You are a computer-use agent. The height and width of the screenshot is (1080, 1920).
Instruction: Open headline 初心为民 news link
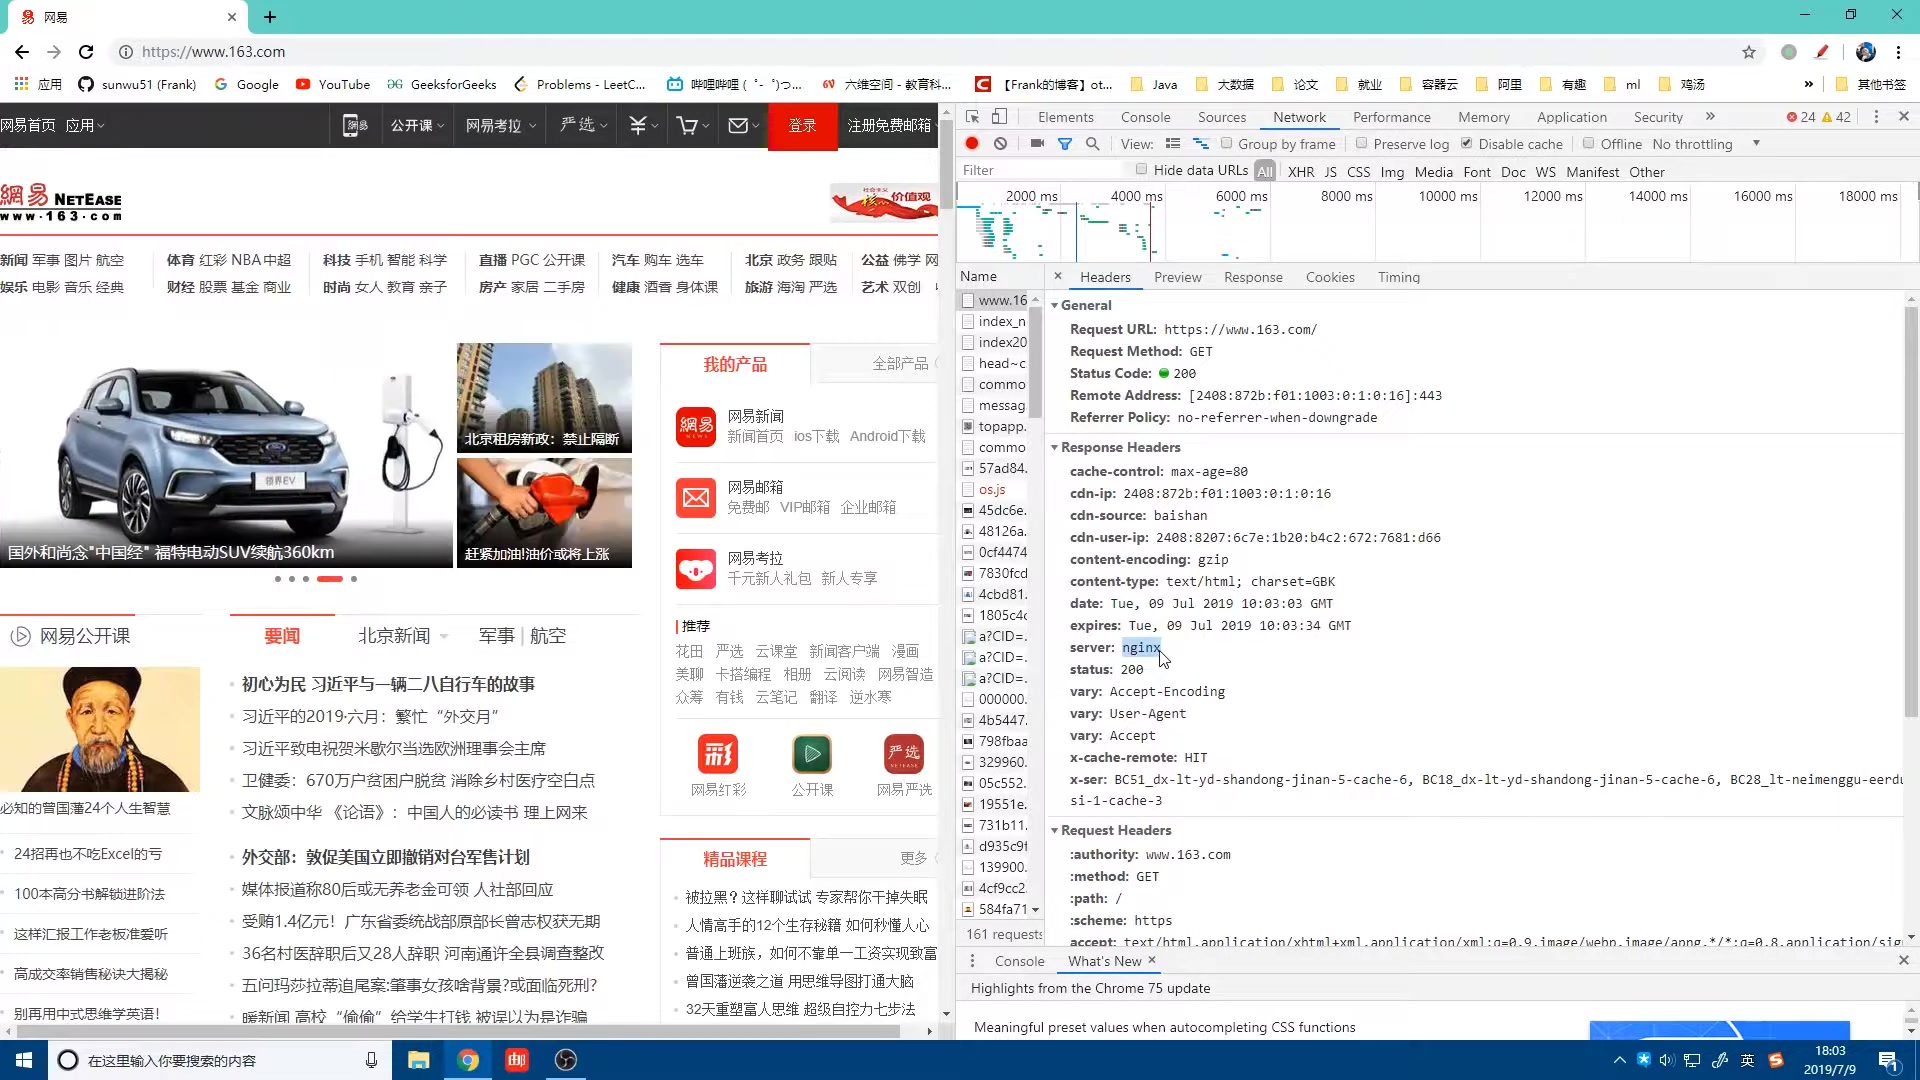coord(388,684)
